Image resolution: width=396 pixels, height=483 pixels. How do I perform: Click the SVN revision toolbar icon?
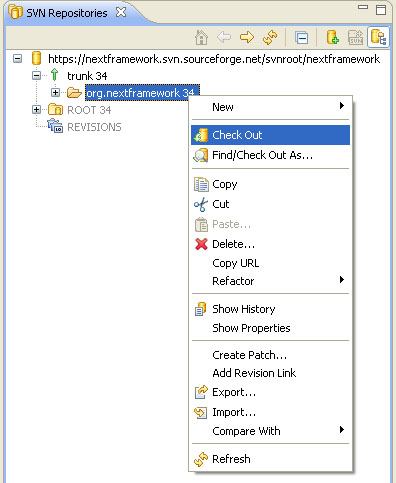355,37
